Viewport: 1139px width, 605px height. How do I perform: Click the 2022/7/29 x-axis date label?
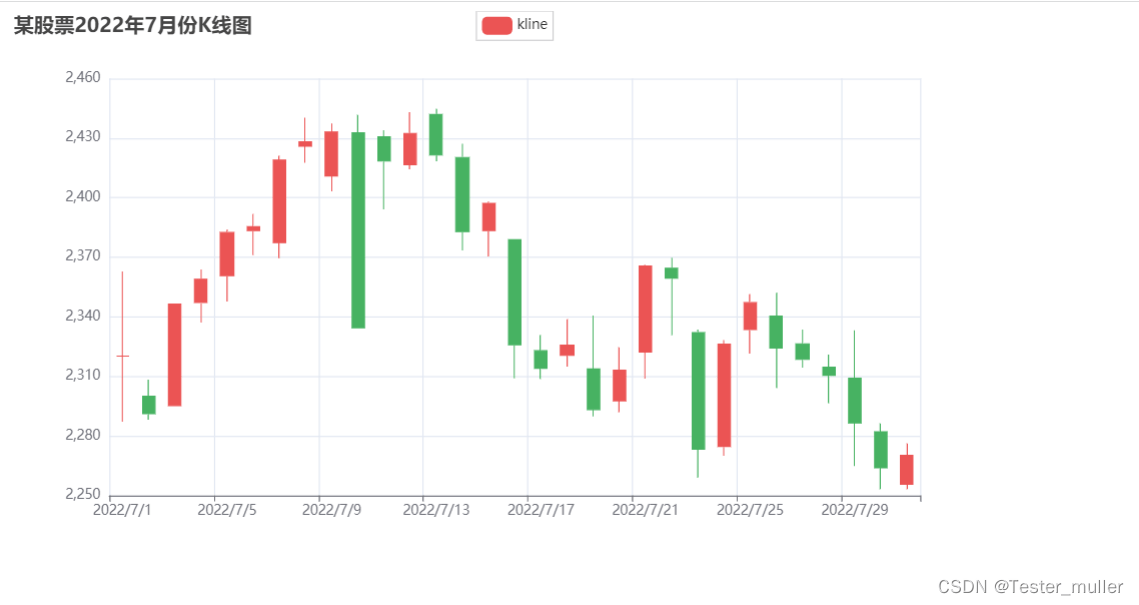855,510
